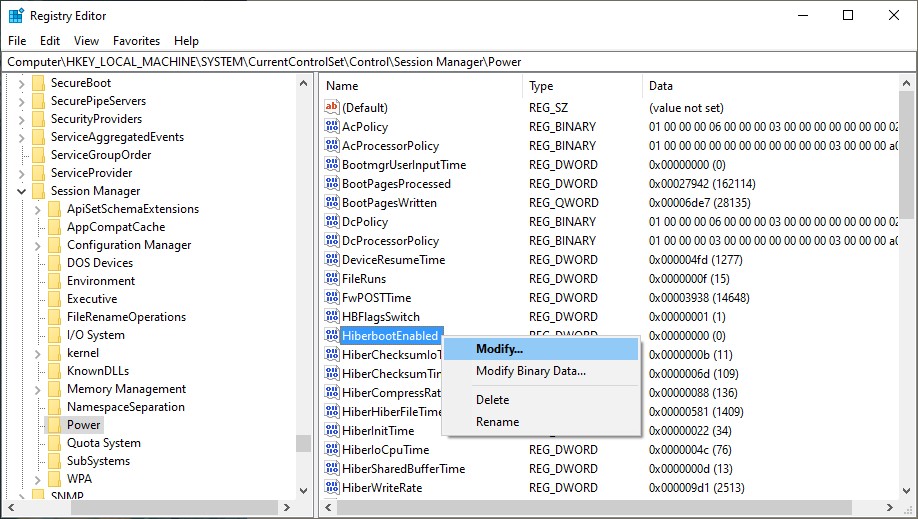Image resolution: width=918 pixels, height=519 pixels.
Task: Click the tree pane scroll-up arrow
Action: click(x=303, y=83)
